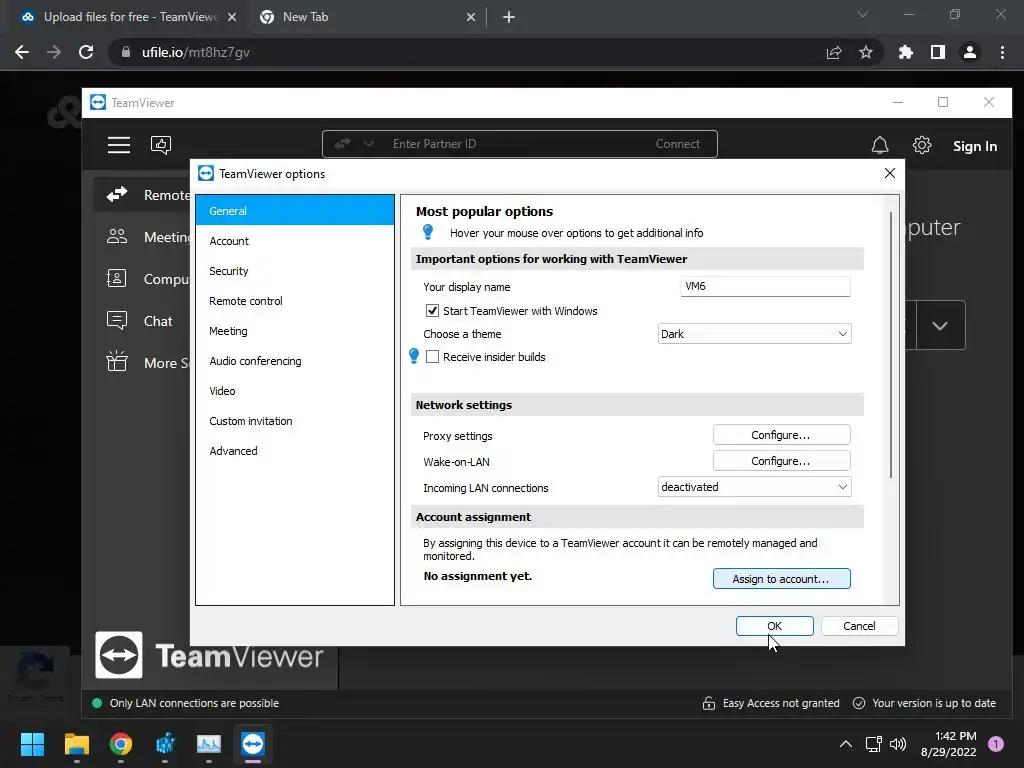Select the Remote control options category
This screenshot has height=768, width=1024.
[295, 300]
